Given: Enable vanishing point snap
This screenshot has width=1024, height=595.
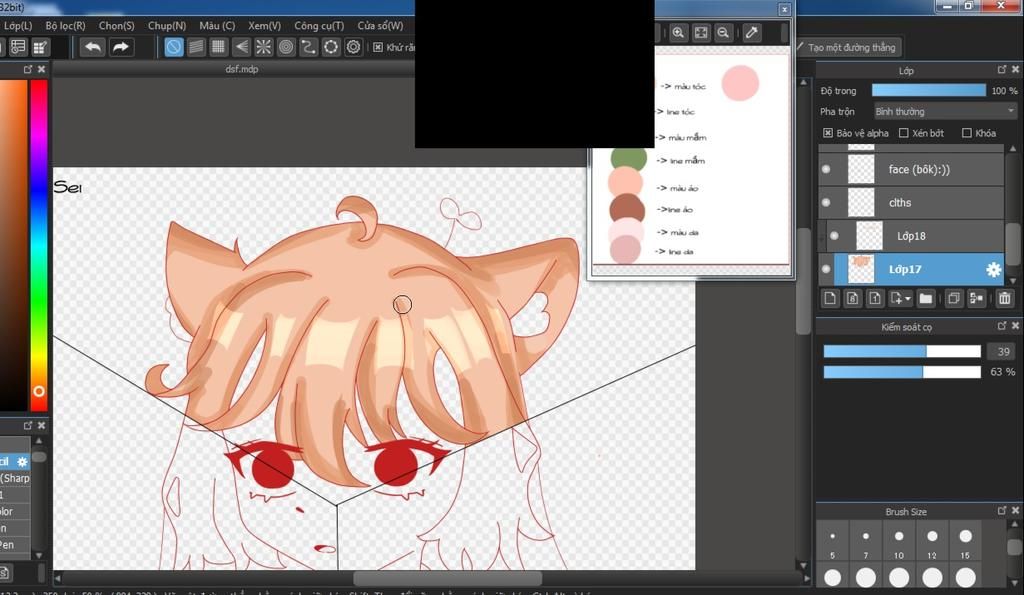Looking at the screenshot, I should (x=242, y=47).
